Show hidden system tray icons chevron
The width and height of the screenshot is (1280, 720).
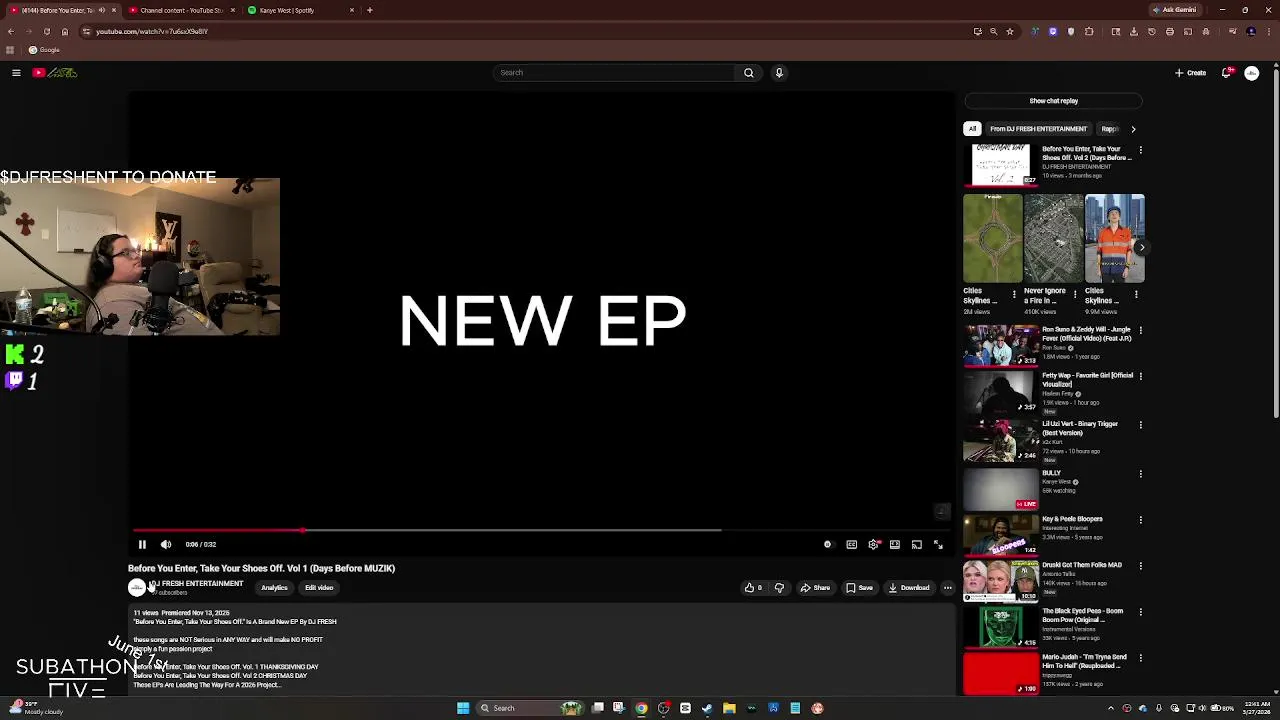(1111, 709)
